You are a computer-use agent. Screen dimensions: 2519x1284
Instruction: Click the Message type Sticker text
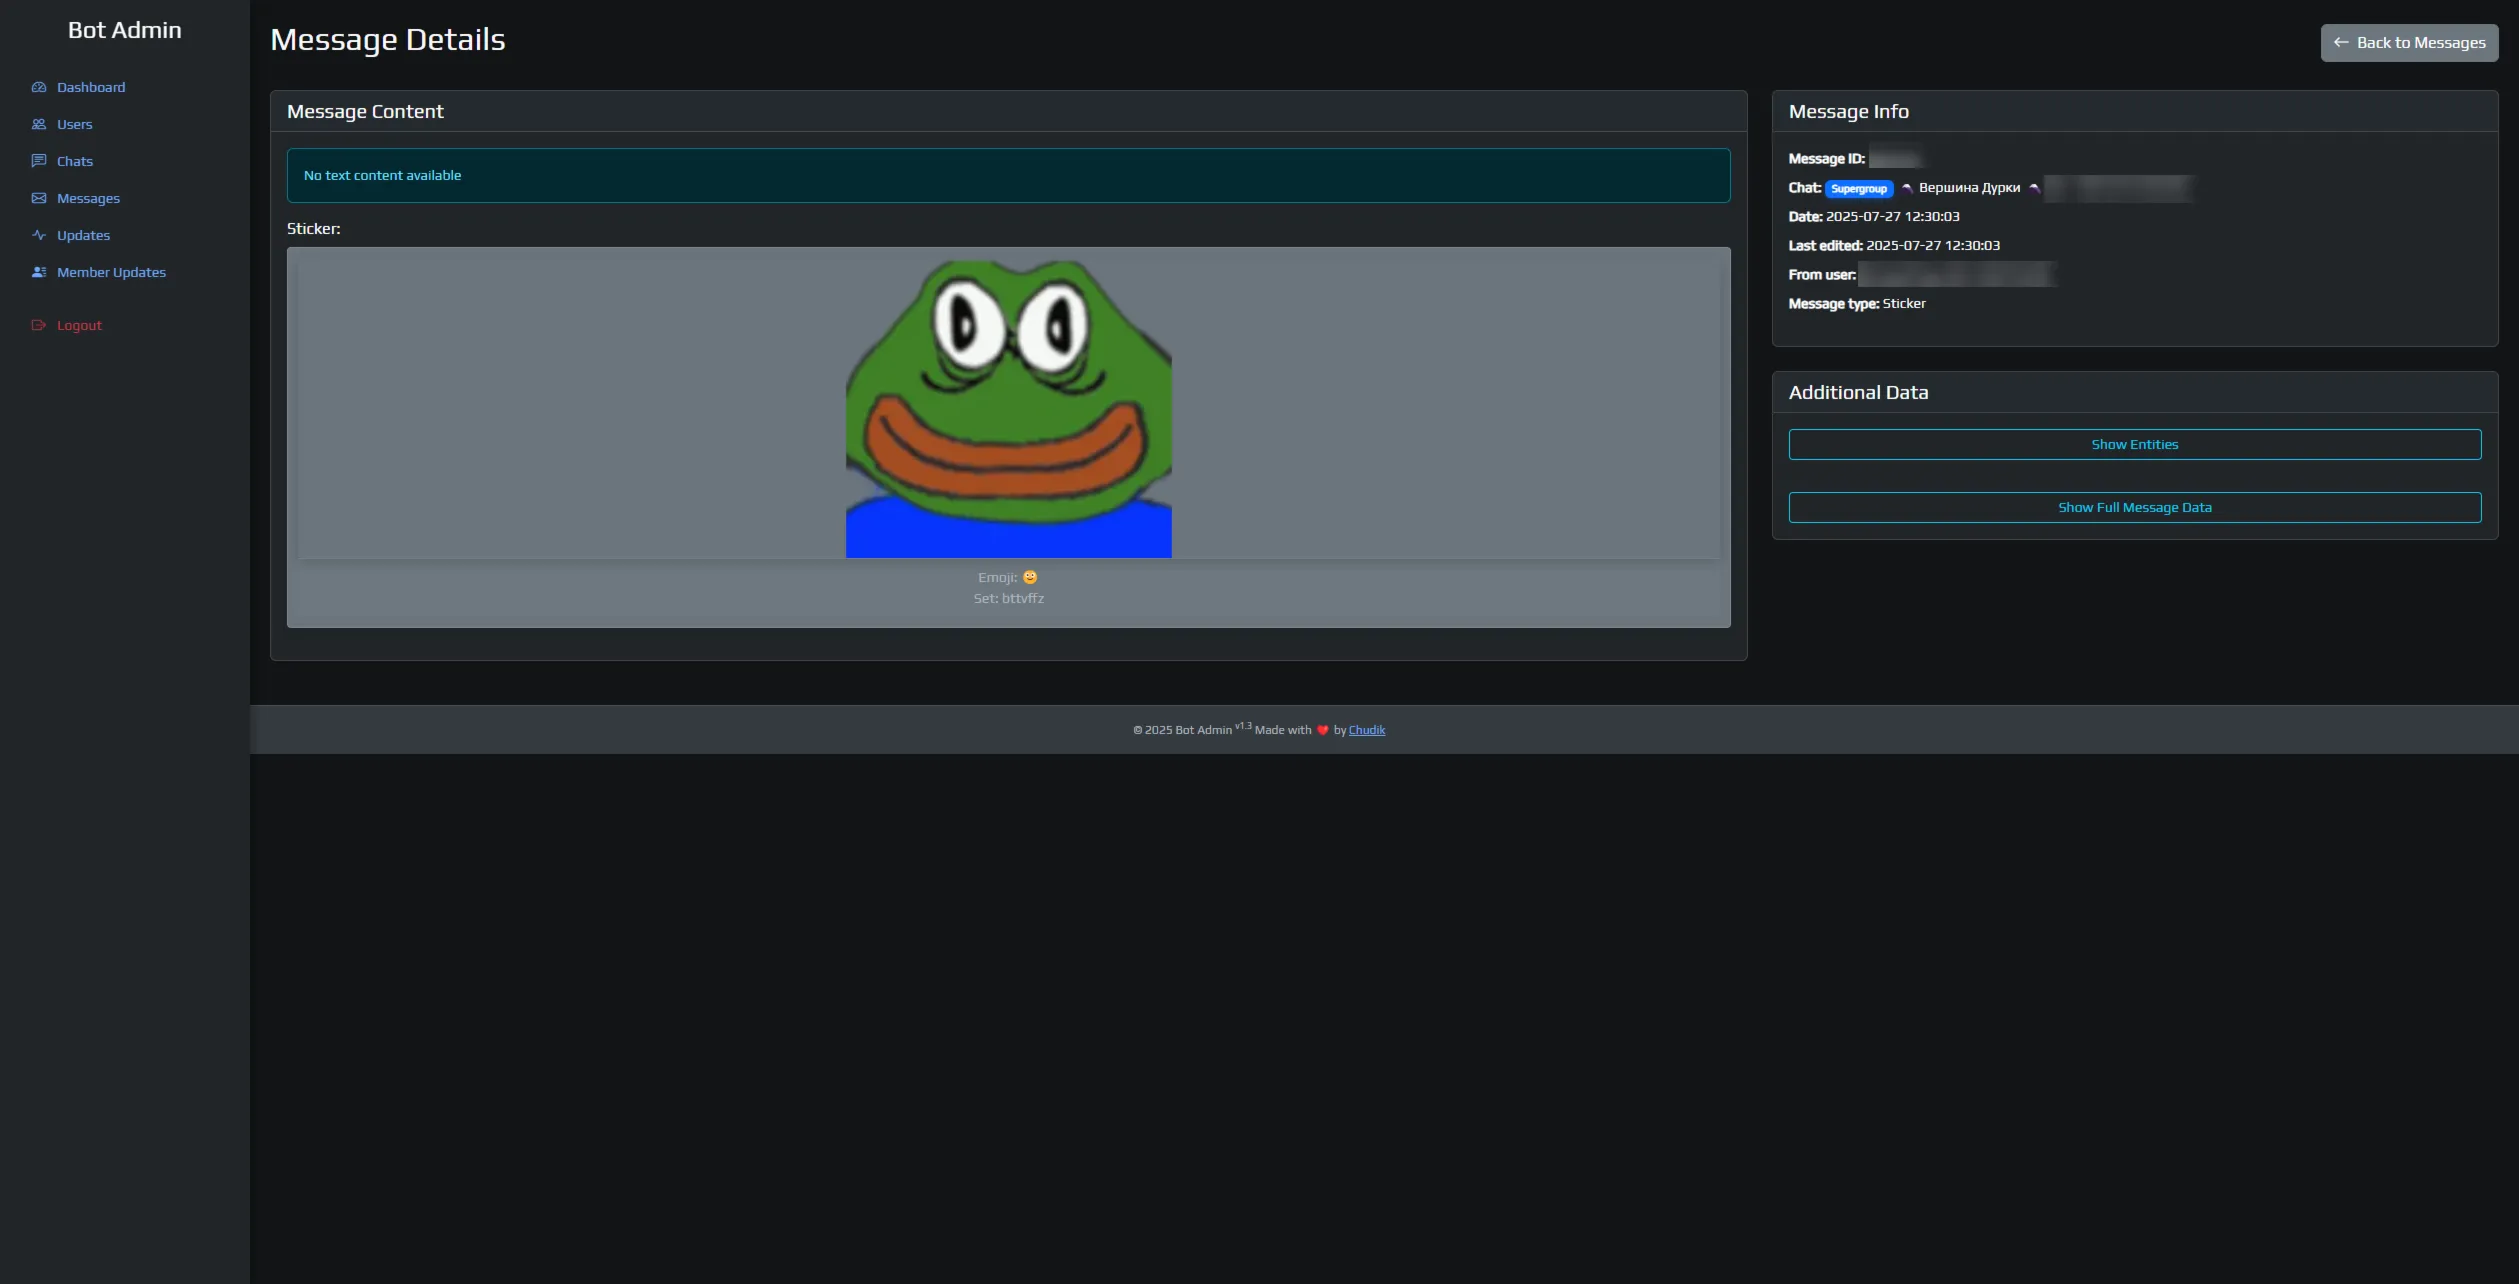click(x=1903, y=303)
